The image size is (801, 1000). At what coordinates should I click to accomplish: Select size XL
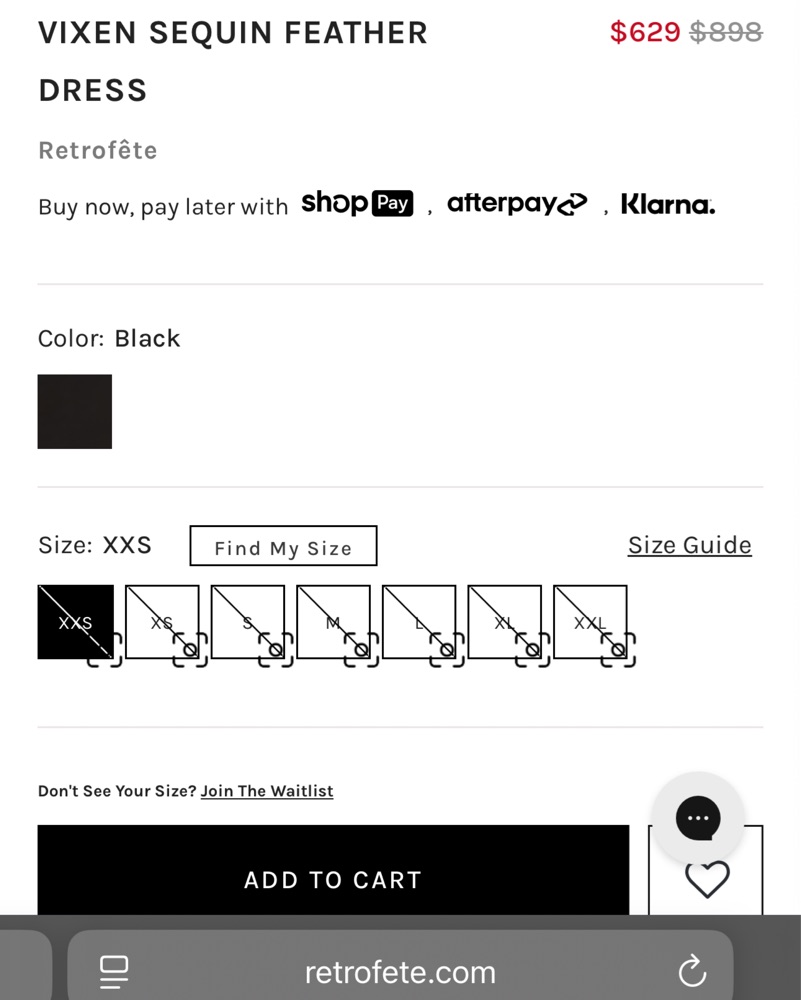504,622
